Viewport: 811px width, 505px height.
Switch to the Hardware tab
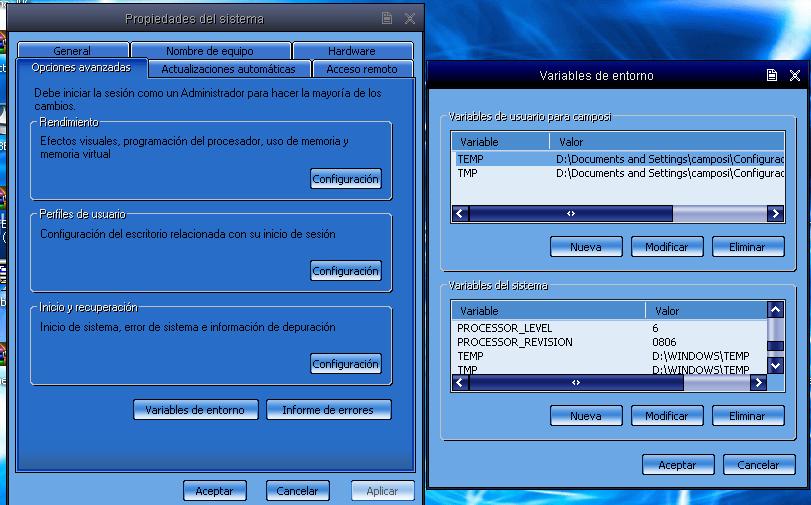pos(351,51)
